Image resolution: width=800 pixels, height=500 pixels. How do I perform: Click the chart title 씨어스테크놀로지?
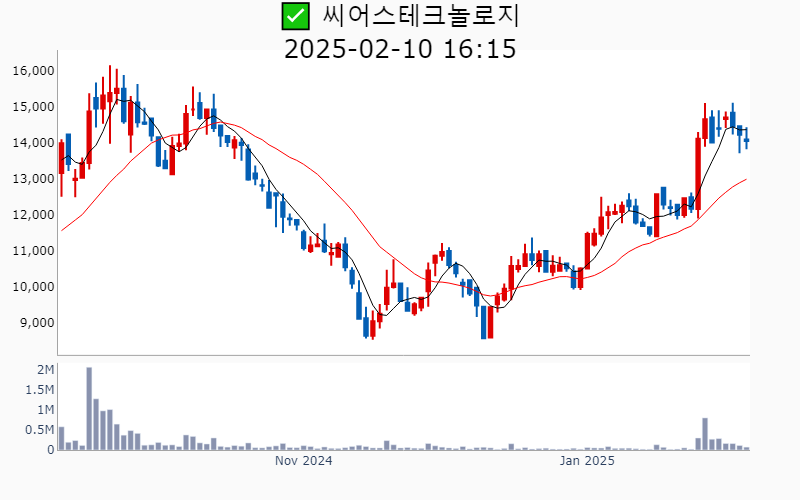point(421,16)
